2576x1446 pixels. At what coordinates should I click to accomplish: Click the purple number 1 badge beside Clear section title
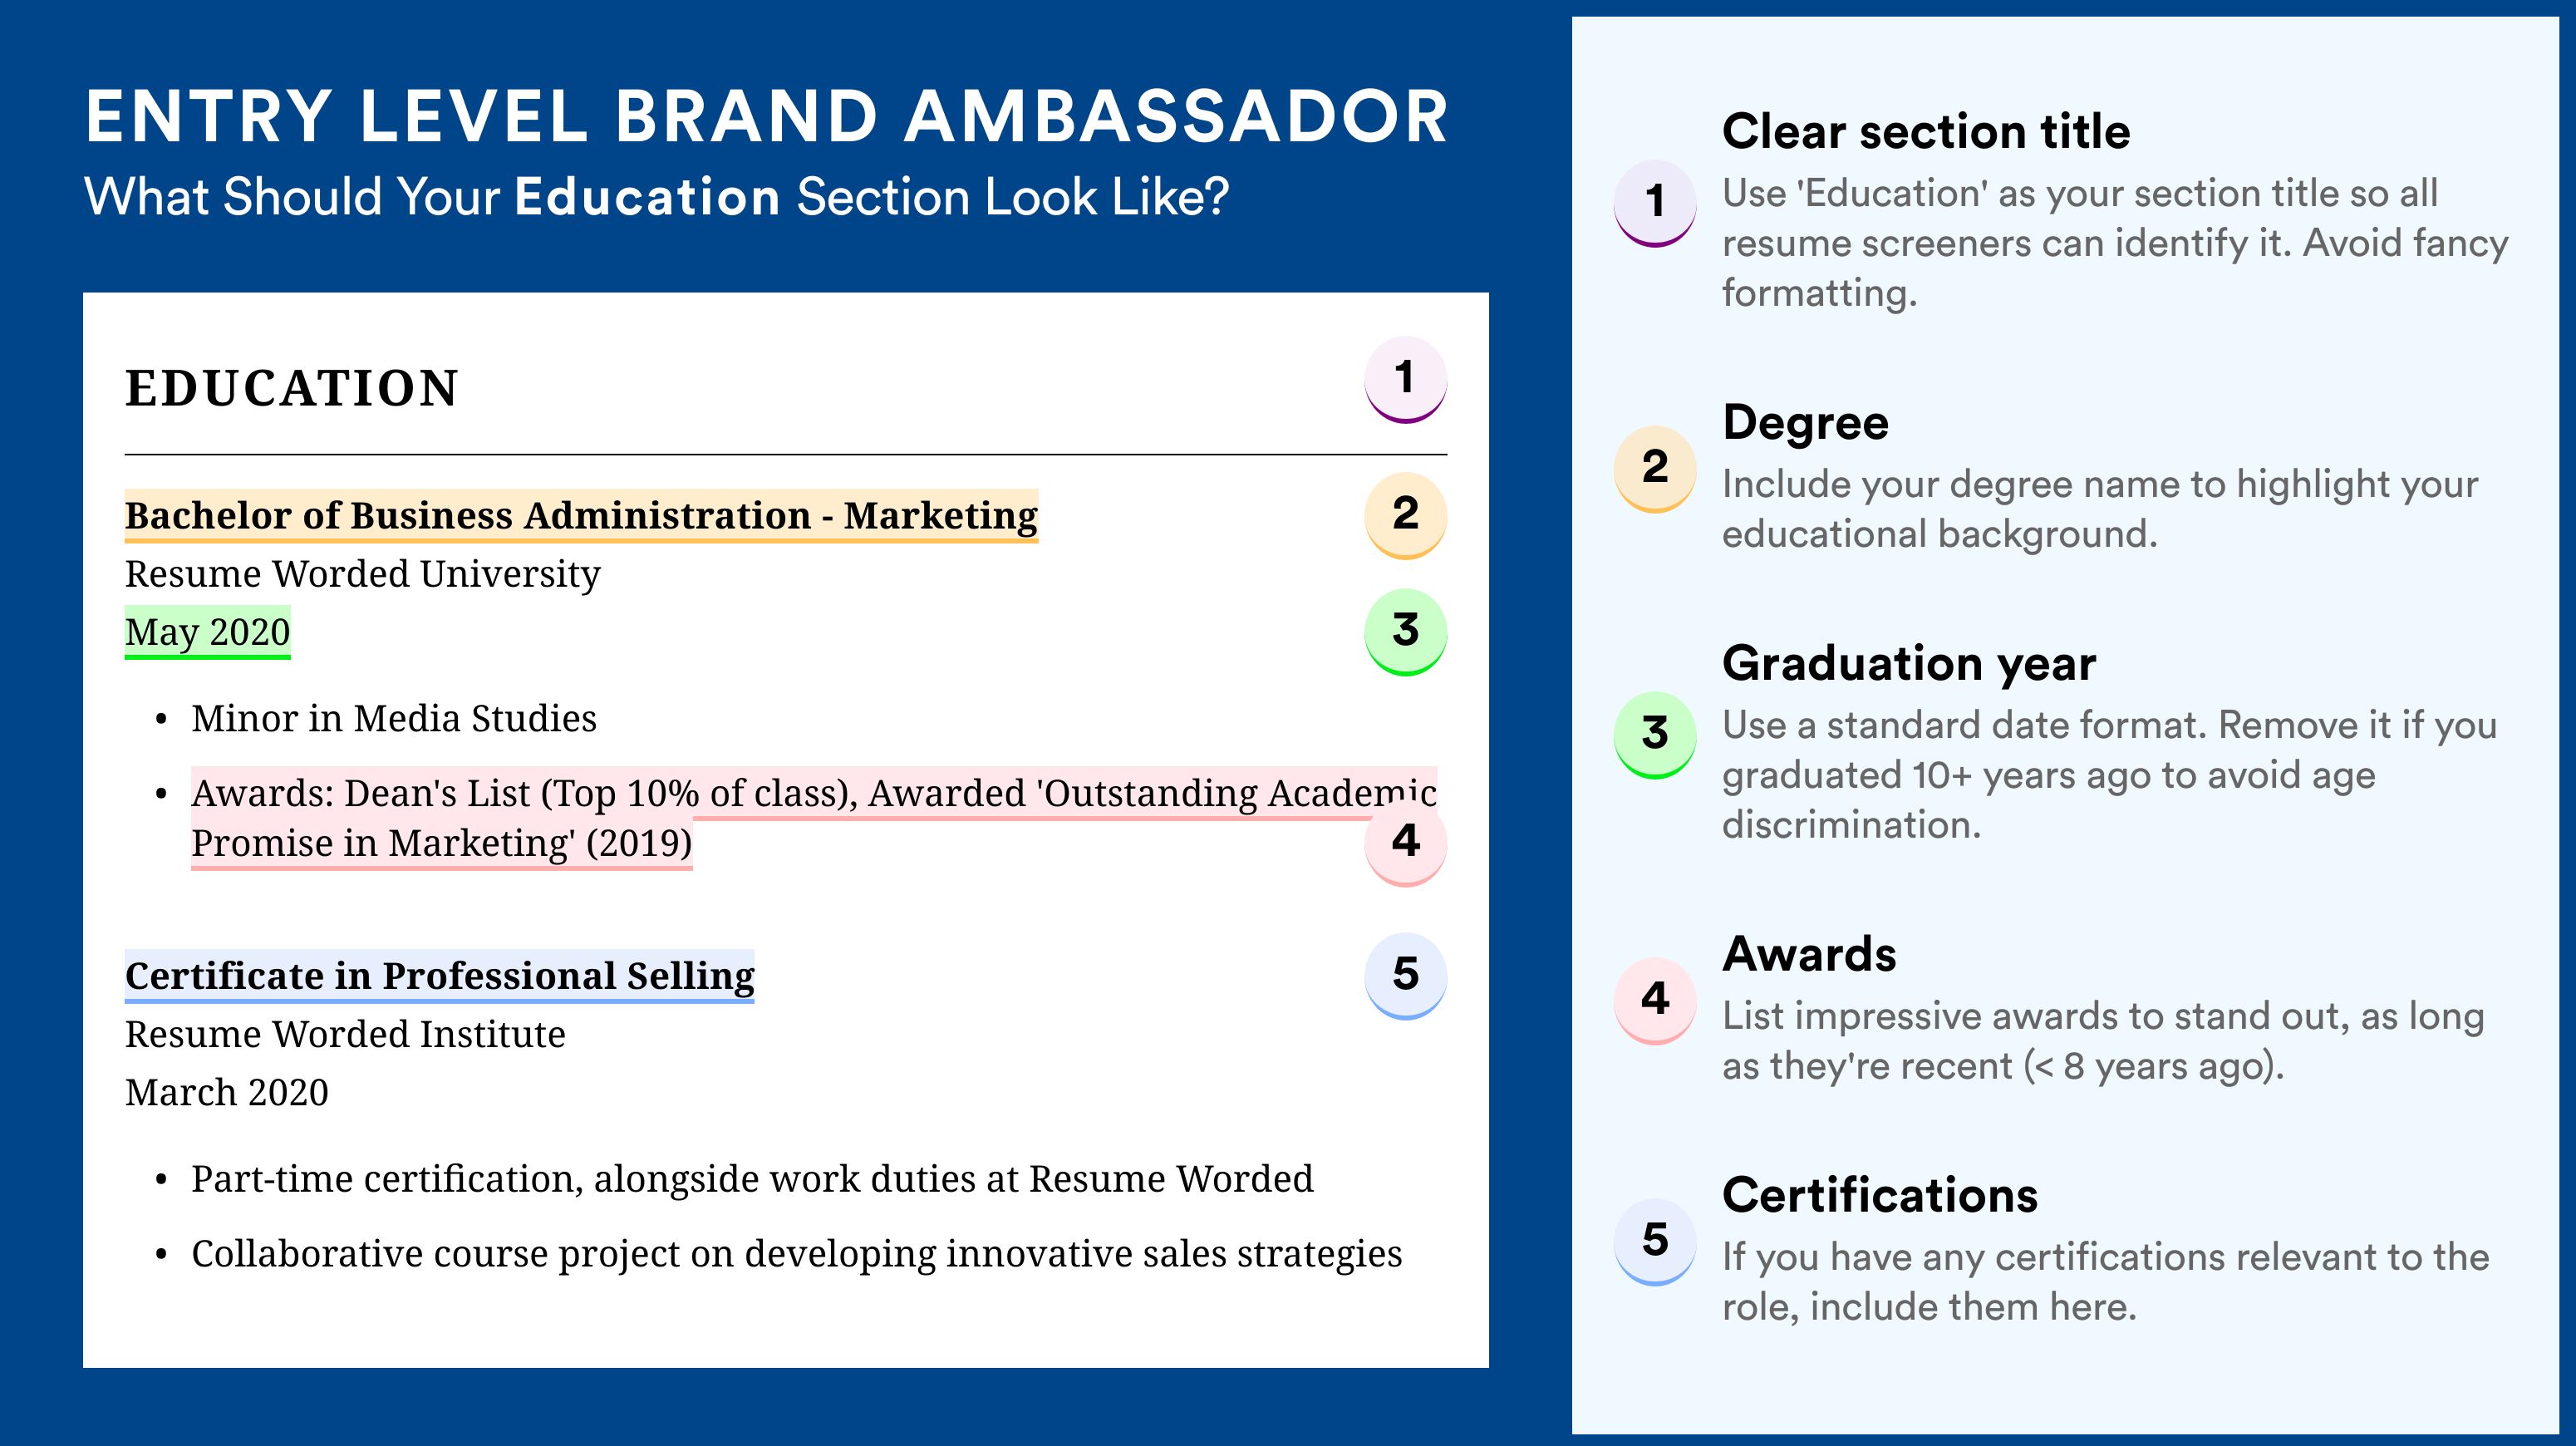tap(1655, 202)
